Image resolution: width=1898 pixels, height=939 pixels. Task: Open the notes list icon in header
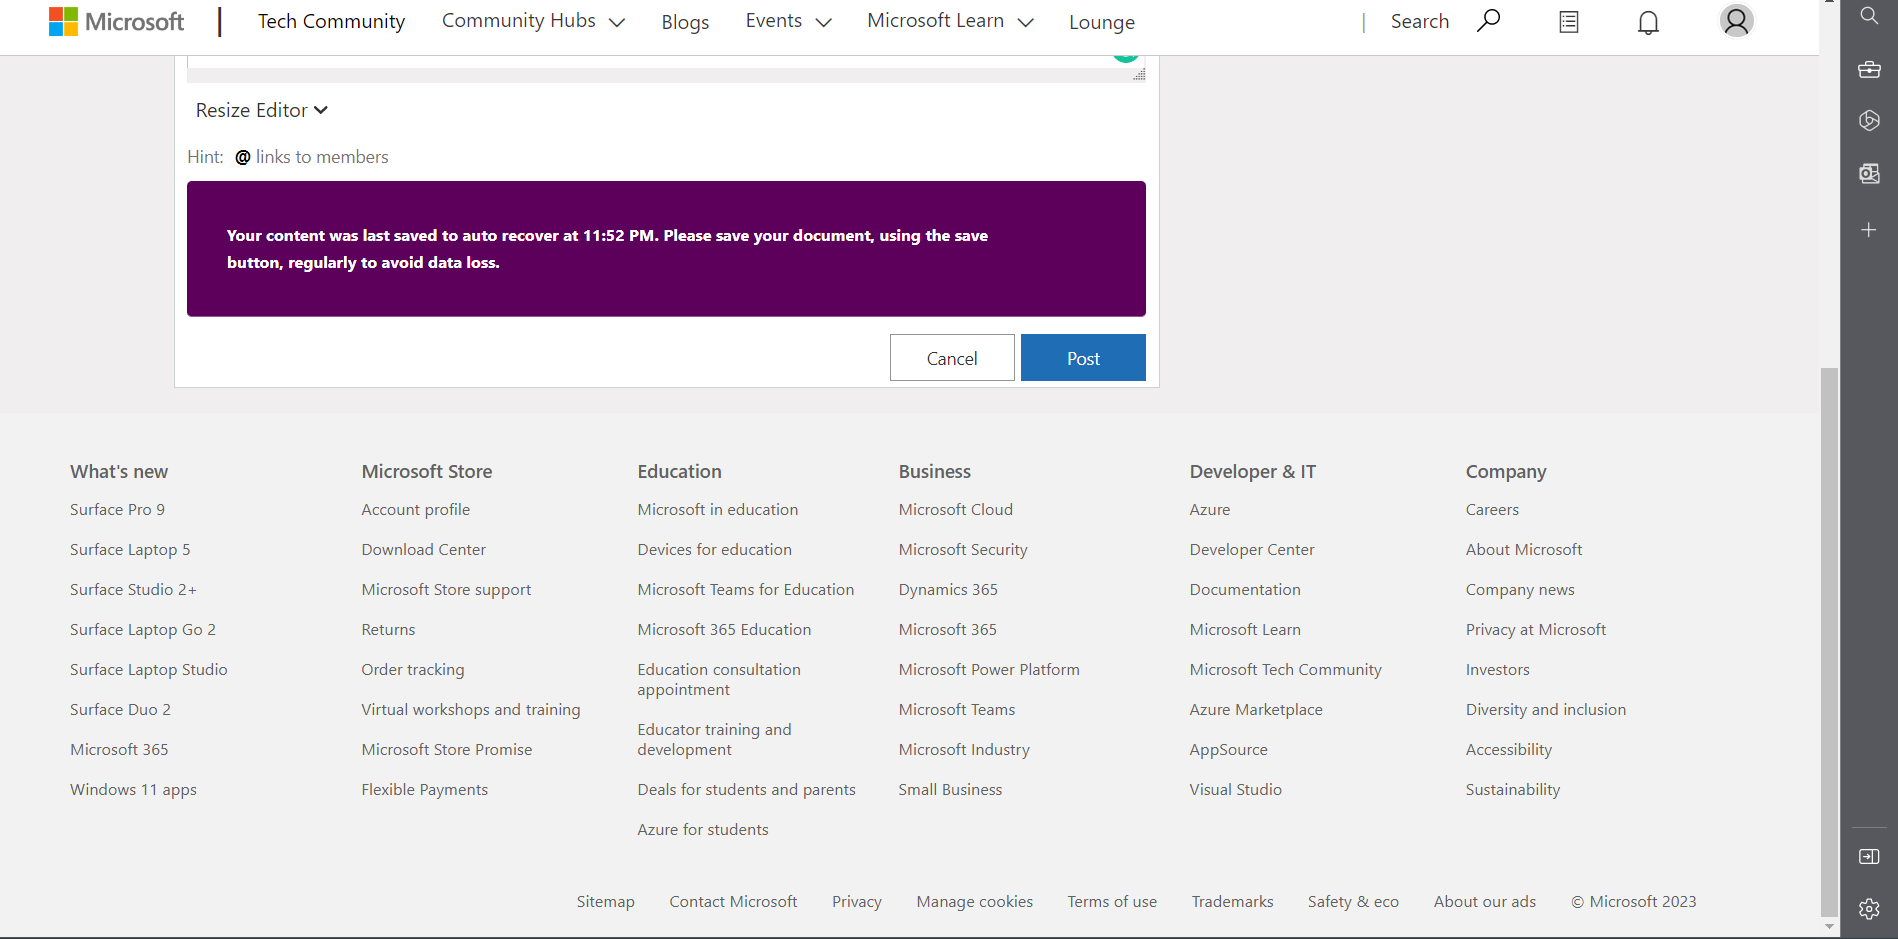point(1569,22)
